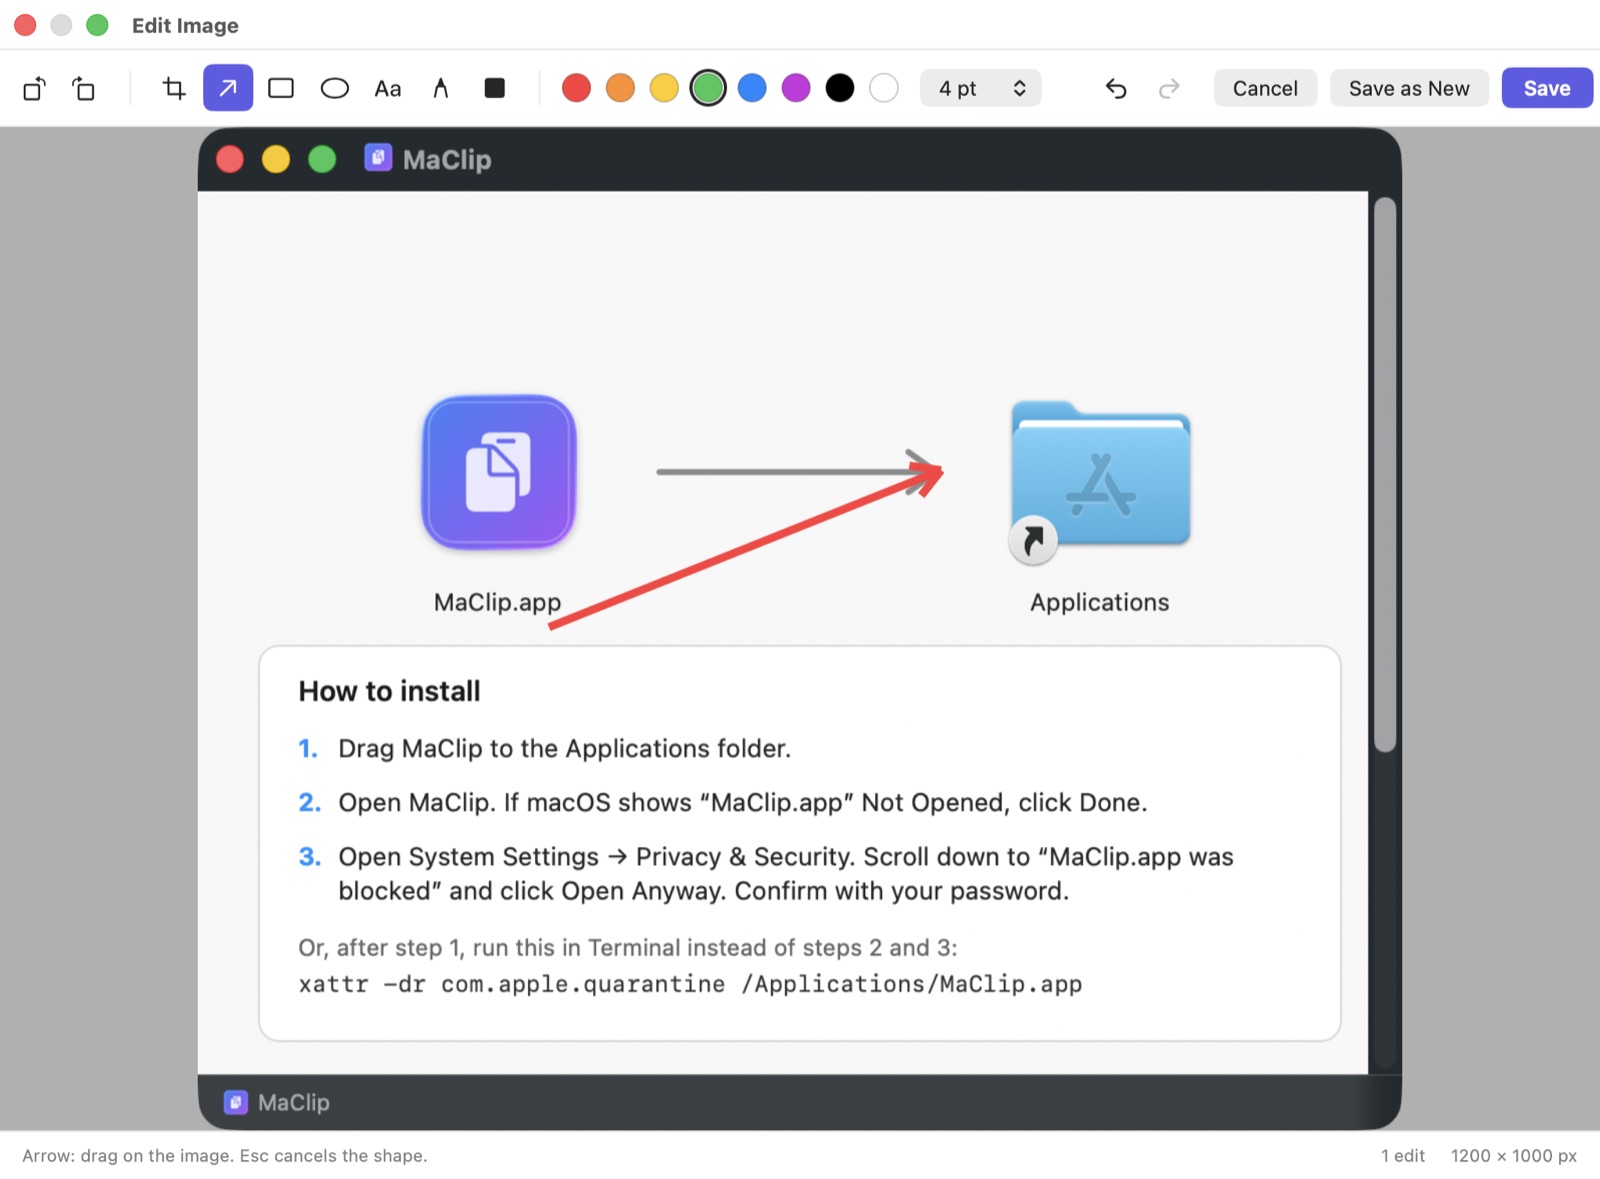Rotate image left with the first toolbar icon
The height and width of the screenshot is (1179, 1600).
34,89
